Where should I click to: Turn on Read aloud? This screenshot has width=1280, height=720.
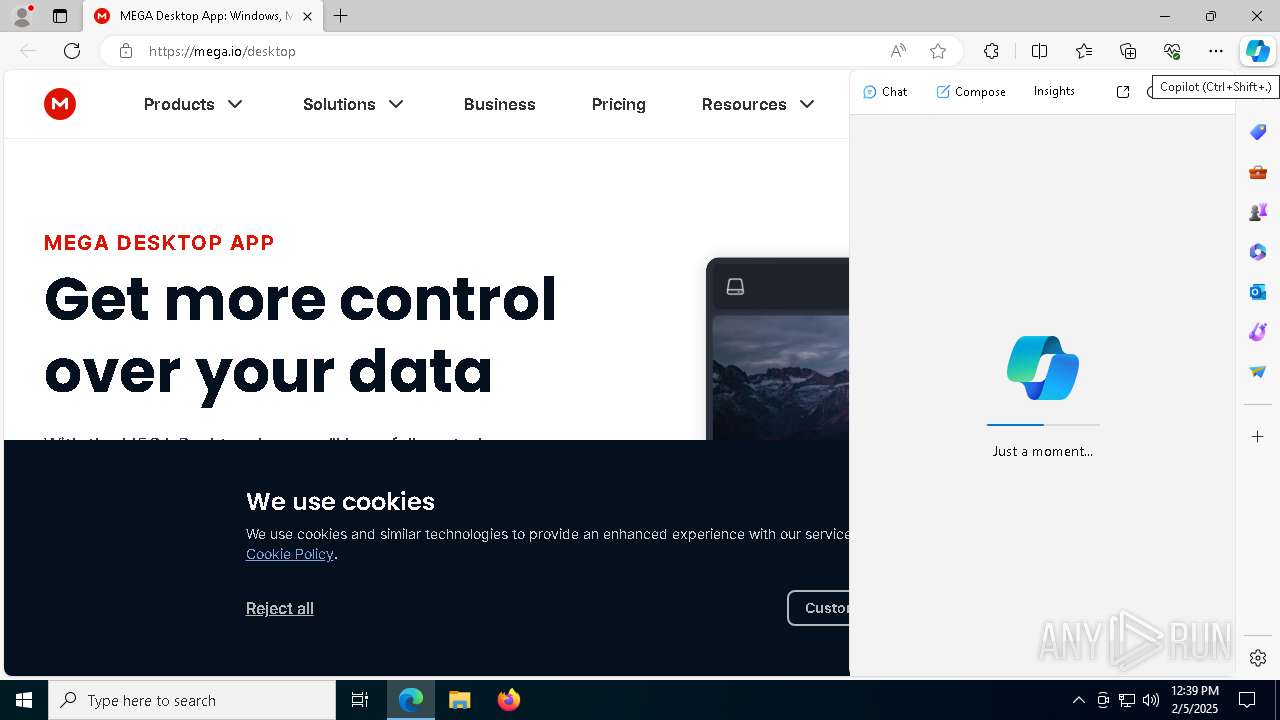pos(898,51)
